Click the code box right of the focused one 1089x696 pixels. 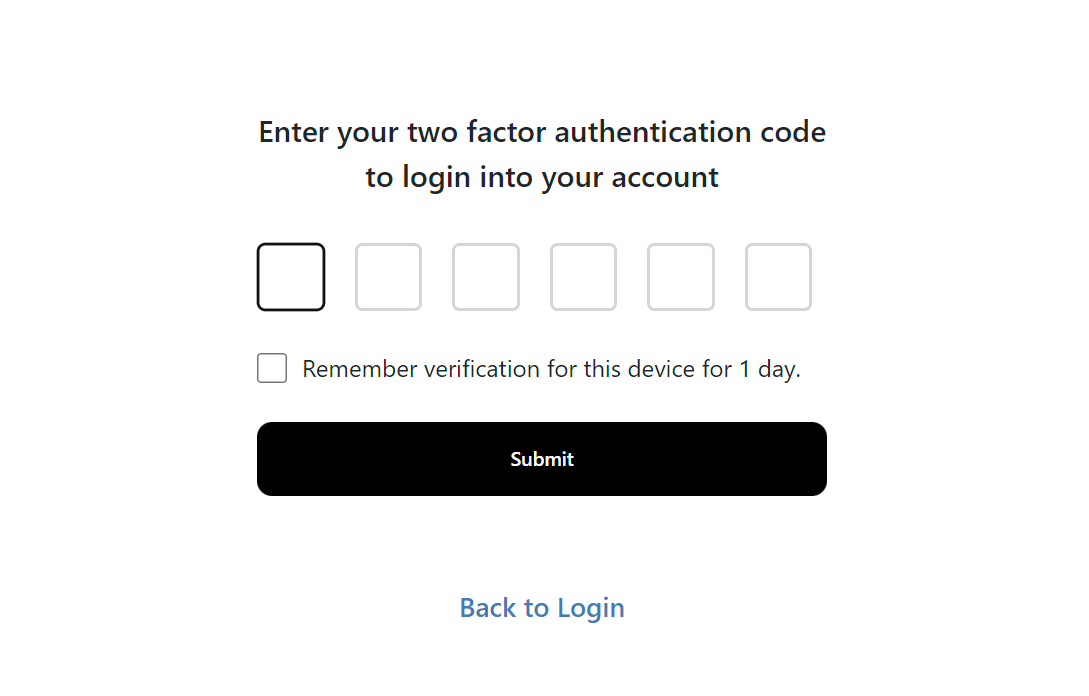[388, 277]
